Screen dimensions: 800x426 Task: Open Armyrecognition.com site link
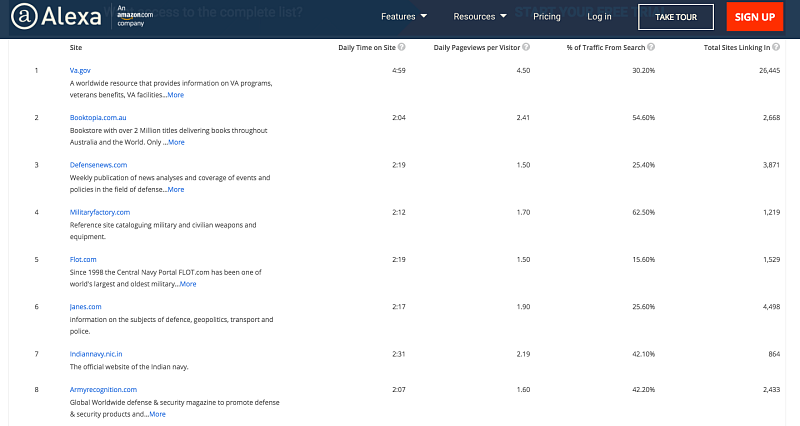(x=103, y=389)
